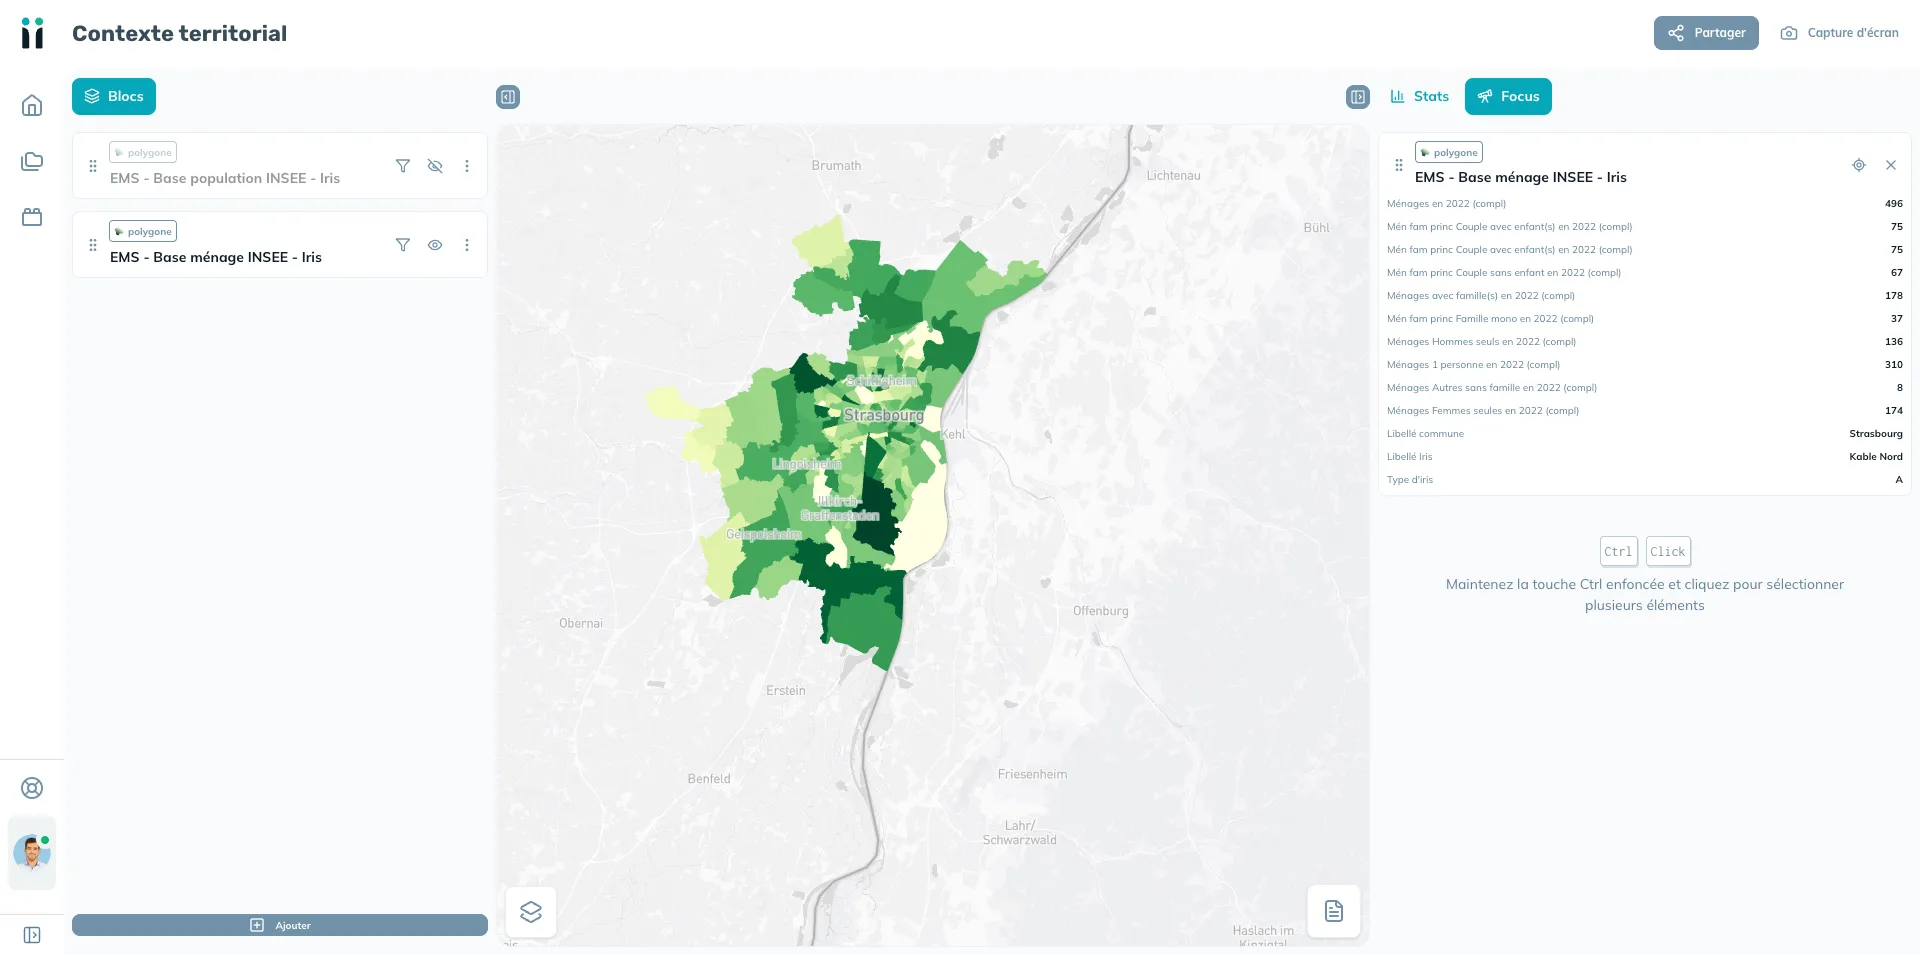Expand the left navigation sidebar
The image size is (1920, 955).
click(x=32, y=935)
